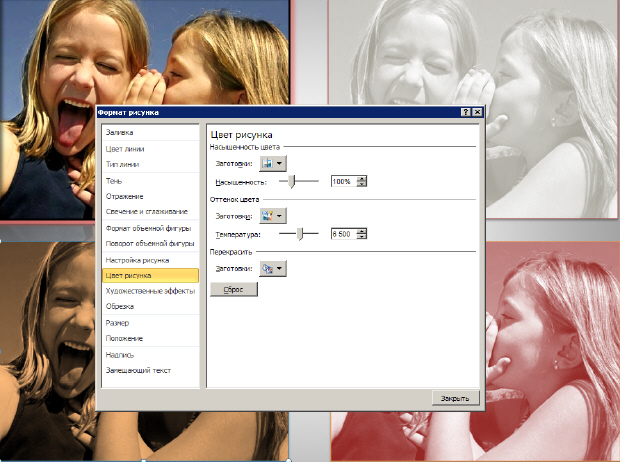Open the Положение settings
The image size is (620, 462).
coord(150,339)
